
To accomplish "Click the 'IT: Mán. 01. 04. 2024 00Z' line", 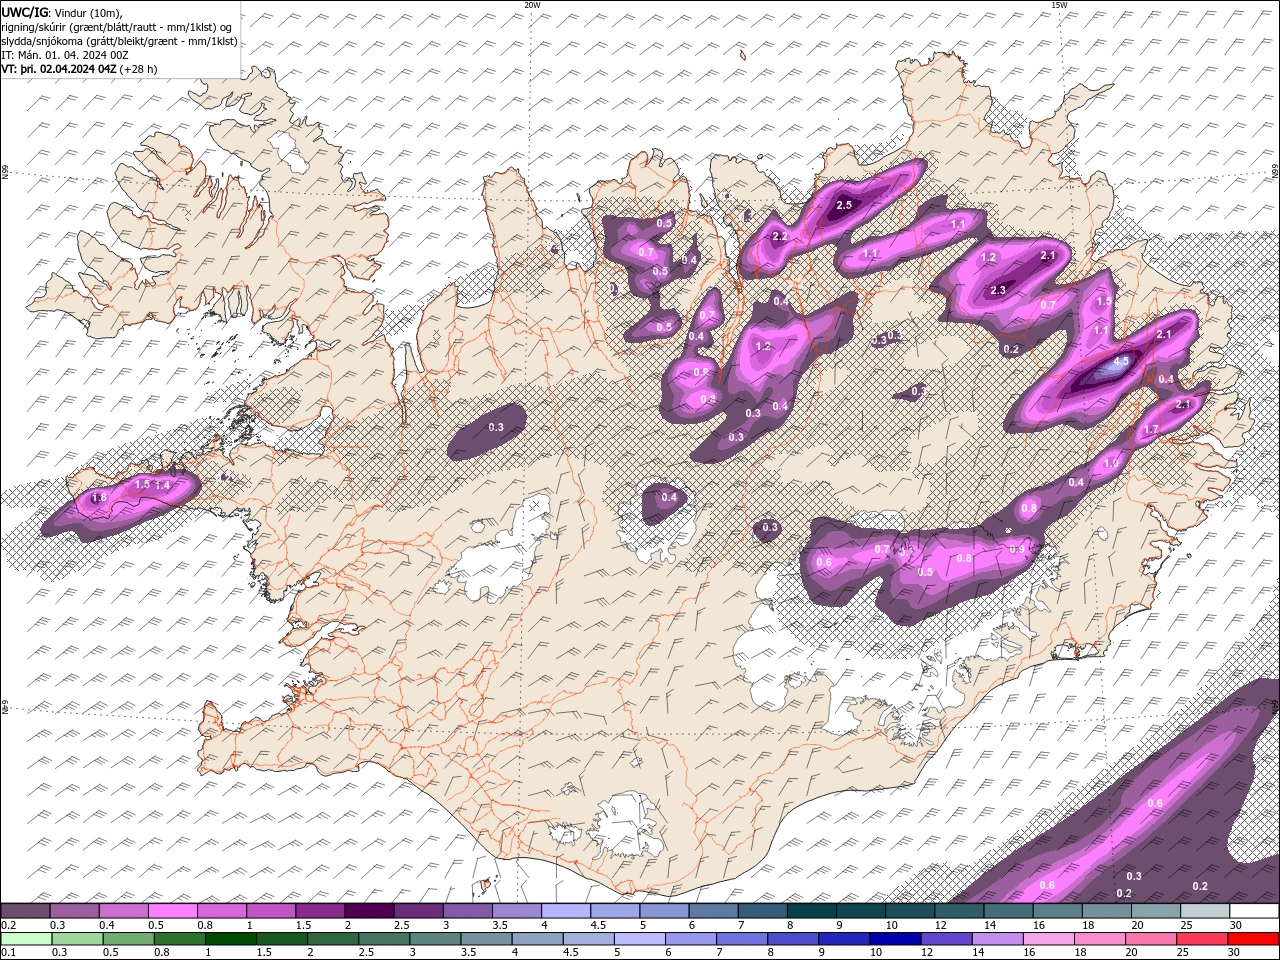I will [x=66, y=55].
